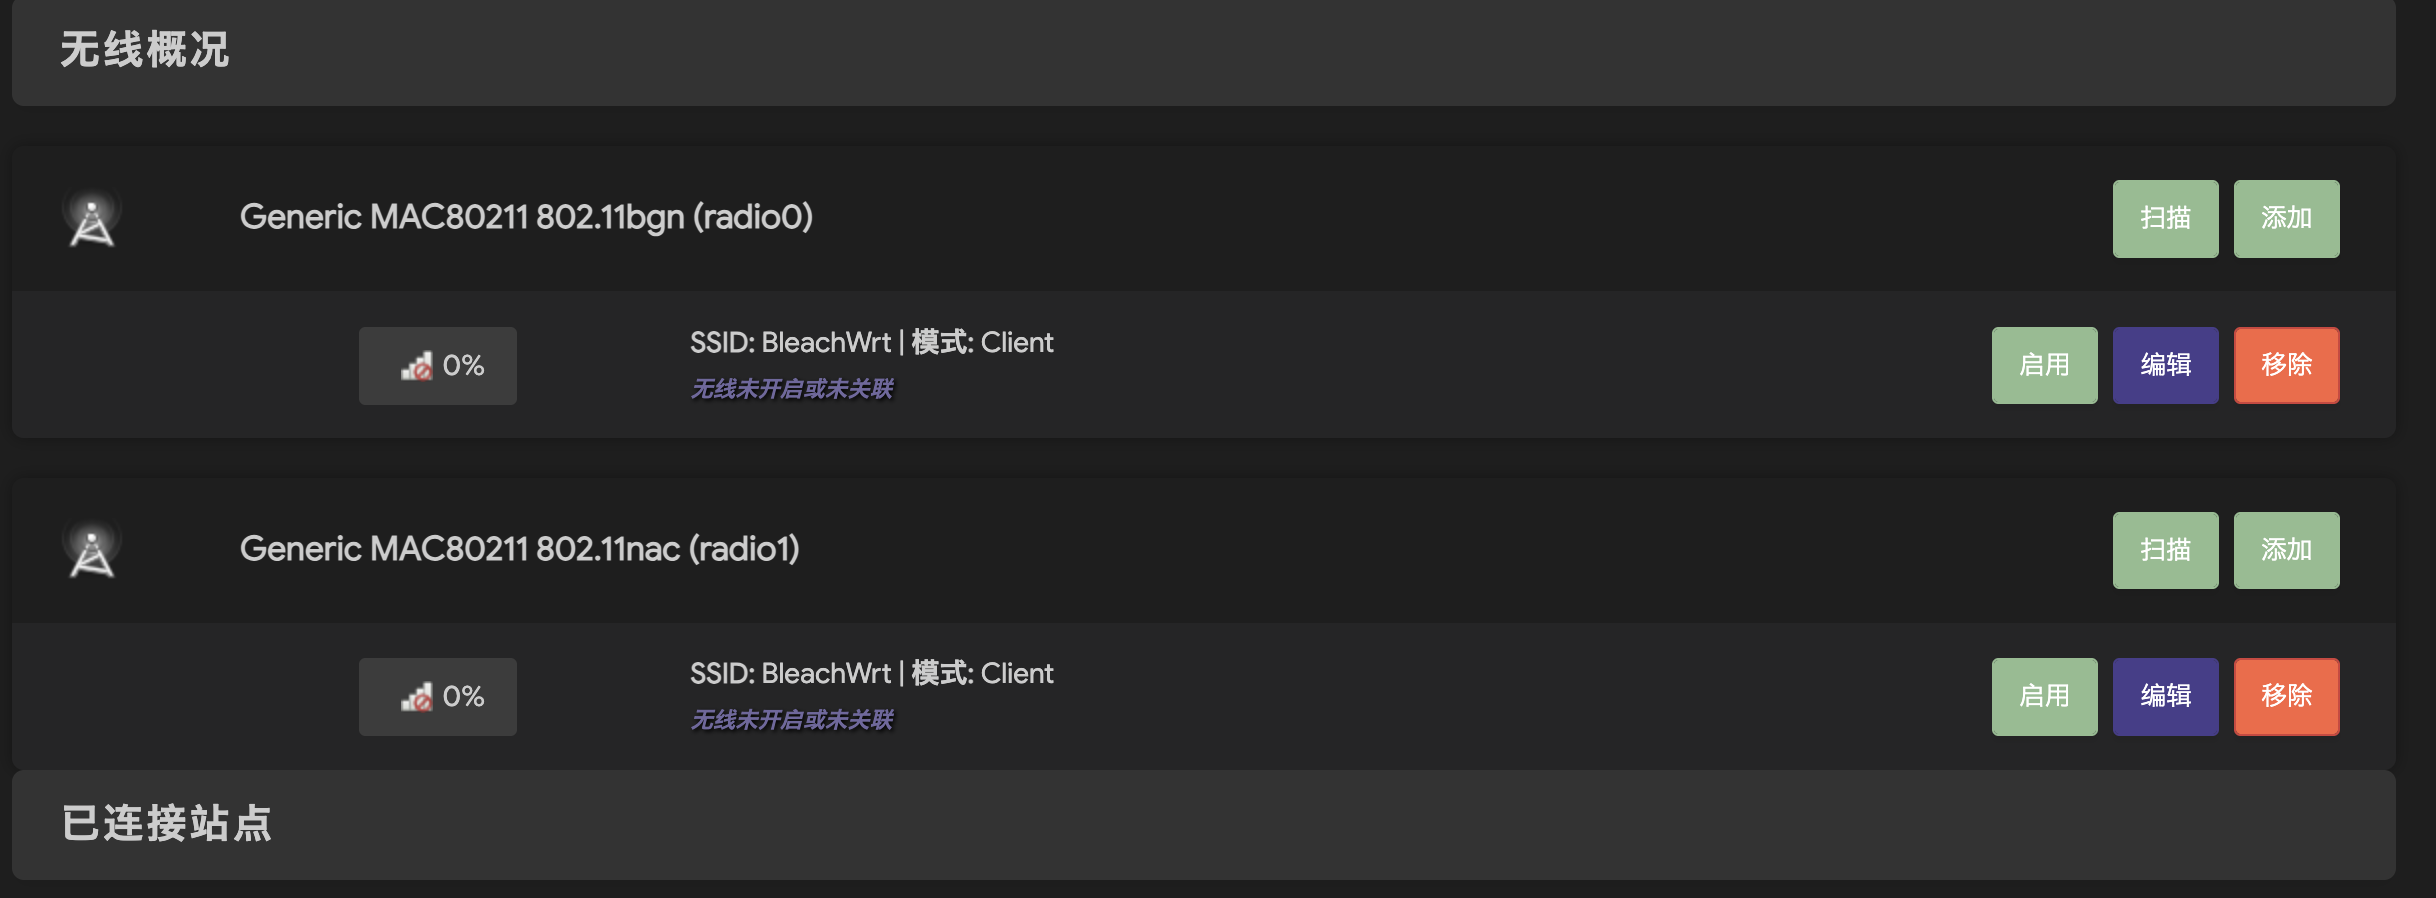
Task: Add a wireless network to radio1 (添加)
Action: [2286, 551]
